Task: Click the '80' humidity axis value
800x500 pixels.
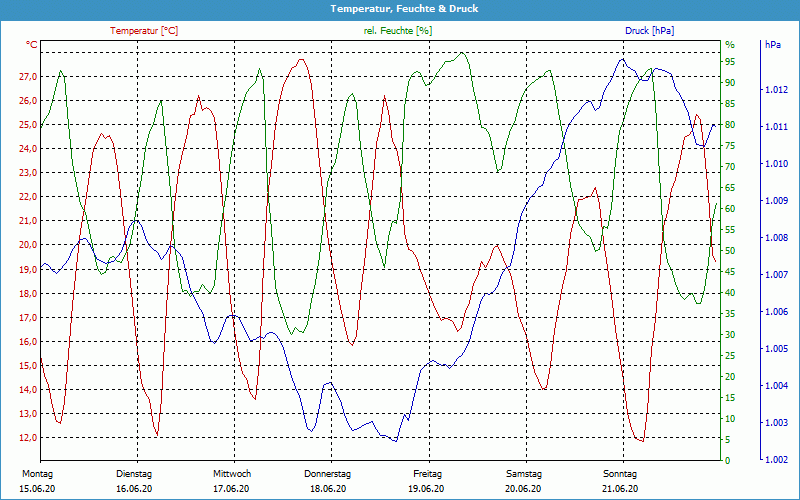Action: tap(730, 124)
